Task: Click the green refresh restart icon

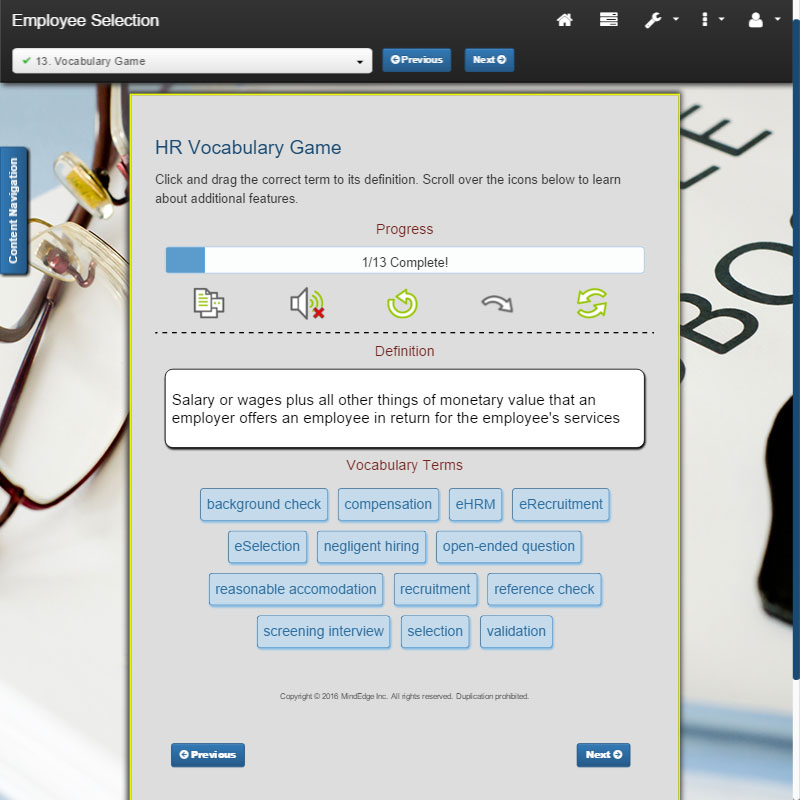Action: point(592,303)
